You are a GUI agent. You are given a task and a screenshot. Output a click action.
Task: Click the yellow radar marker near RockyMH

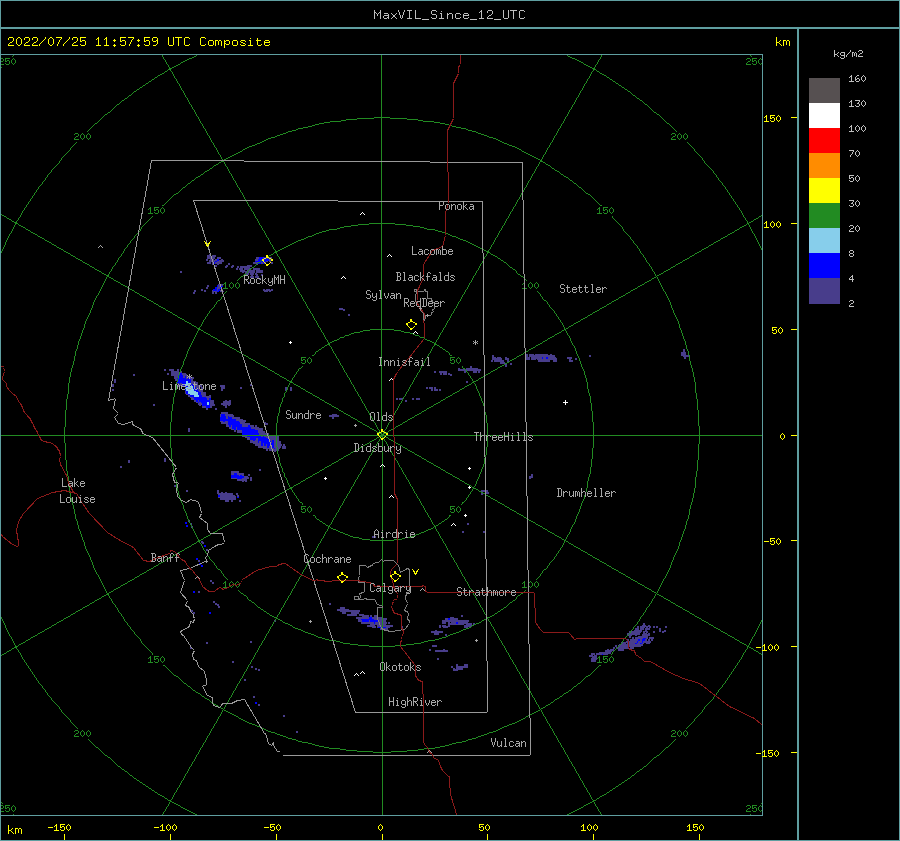click(x=267, y=261)
